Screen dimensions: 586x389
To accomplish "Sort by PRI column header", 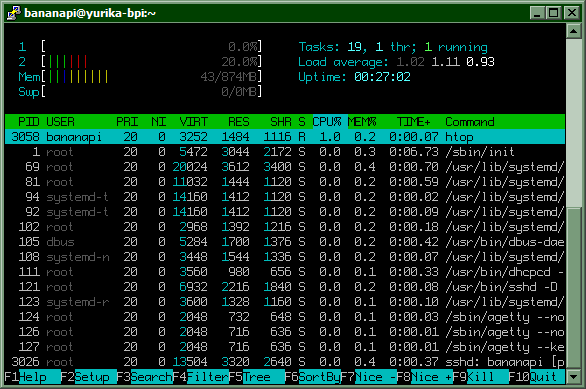I will 127,122.
